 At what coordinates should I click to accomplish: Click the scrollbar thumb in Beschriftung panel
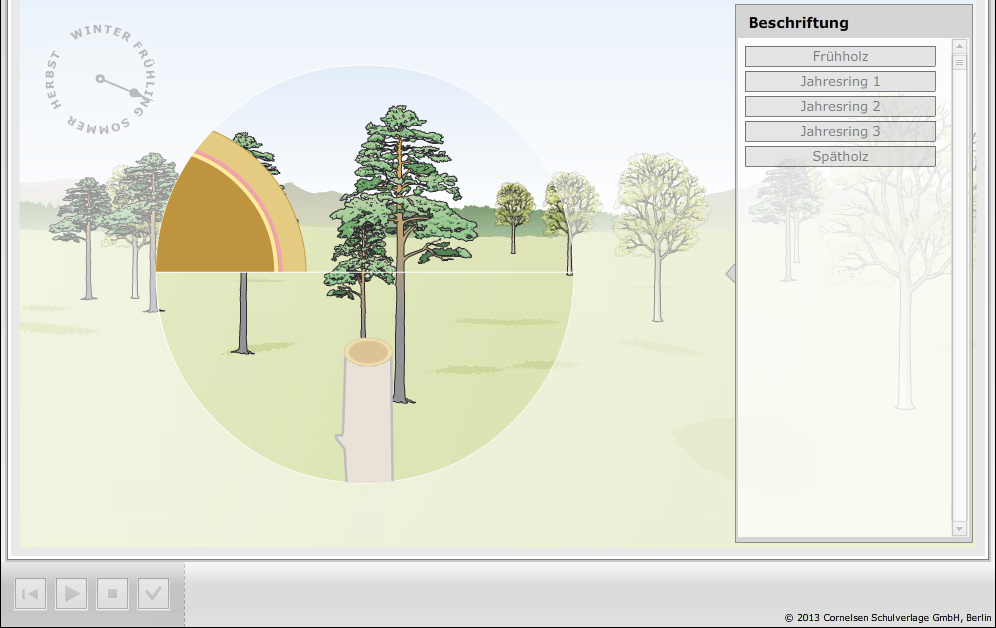point(960,63)
